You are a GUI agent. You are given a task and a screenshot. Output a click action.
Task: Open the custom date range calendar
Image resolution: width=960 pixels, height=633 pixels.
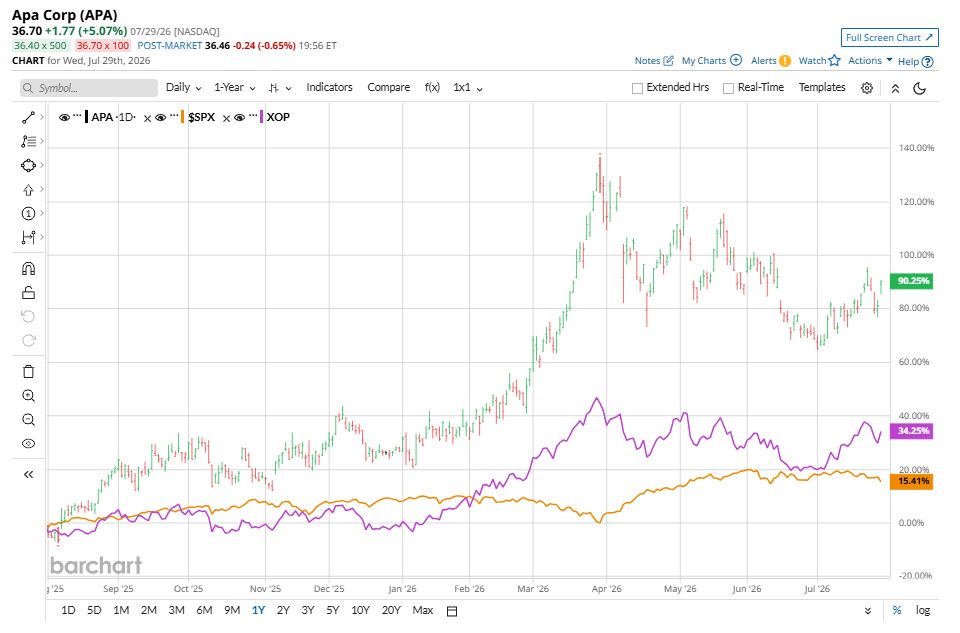coord(452,611)
